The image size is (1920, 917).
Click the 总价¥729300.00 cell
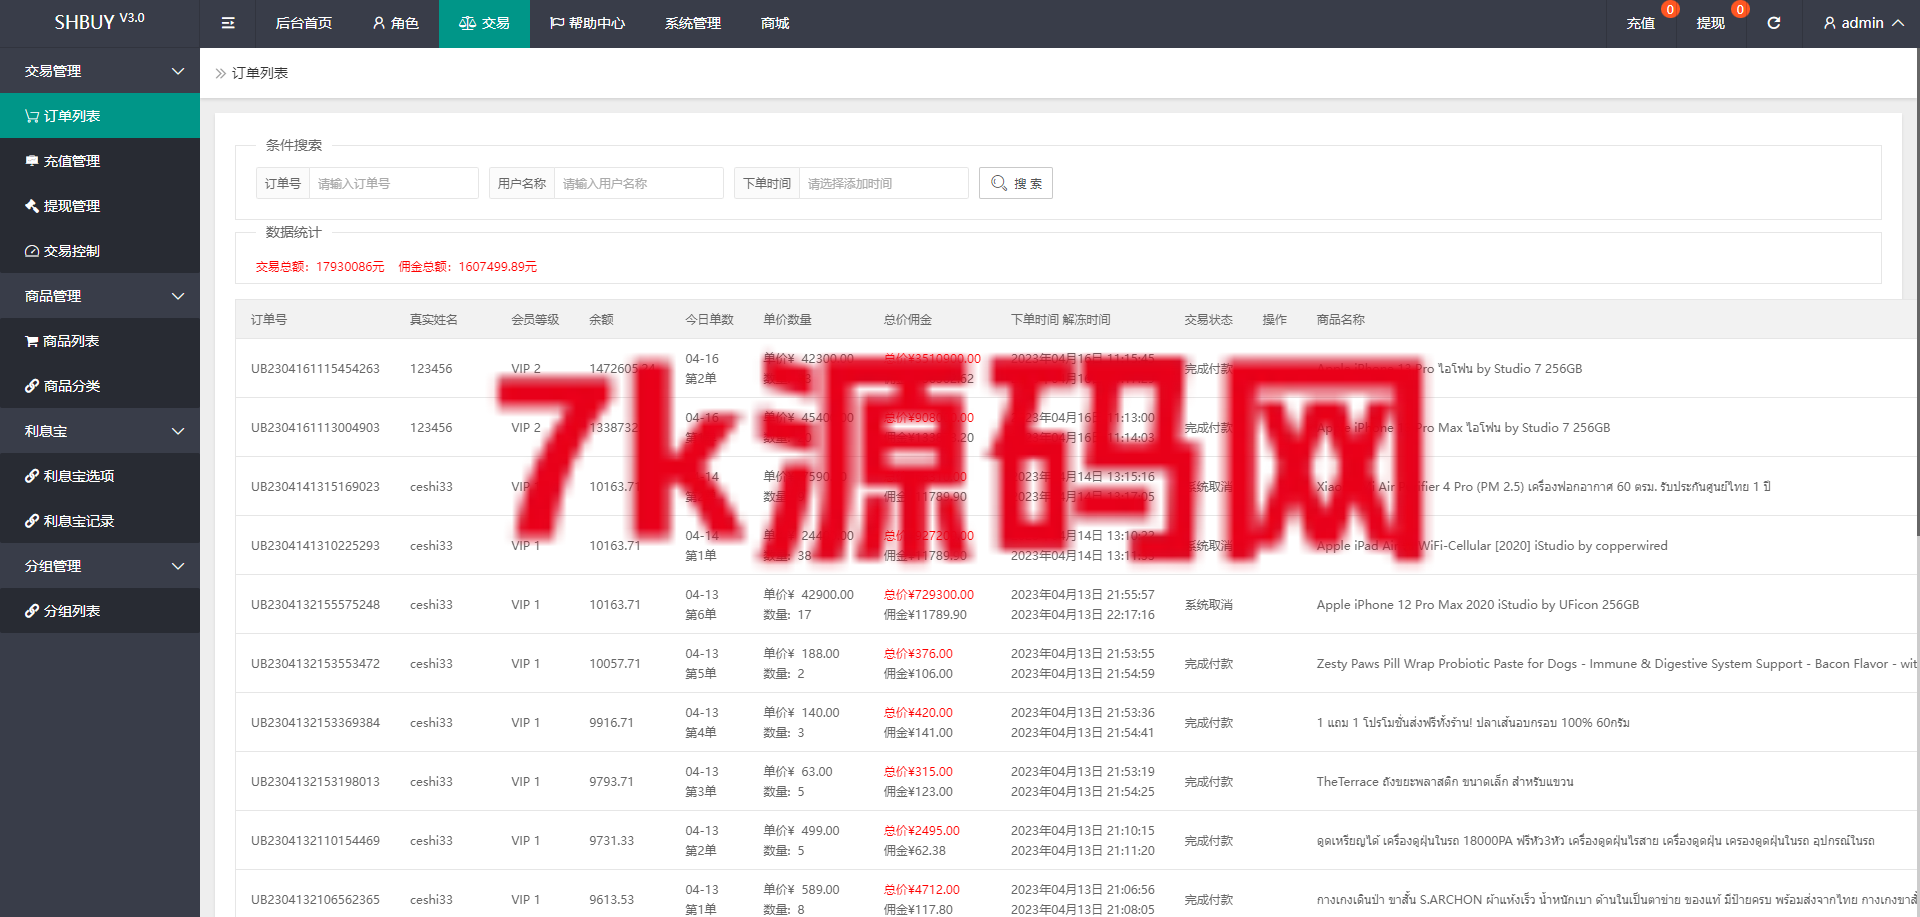pos(929,595)
